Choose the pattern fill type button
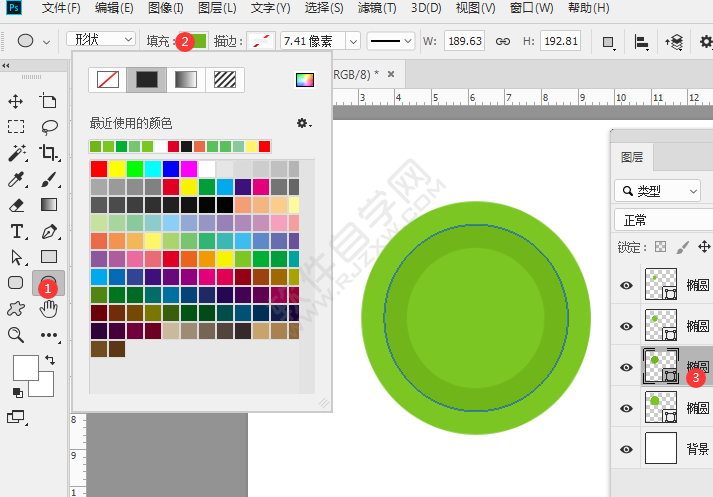Viewport: 713px width, 497px height. tap(226, 80)
